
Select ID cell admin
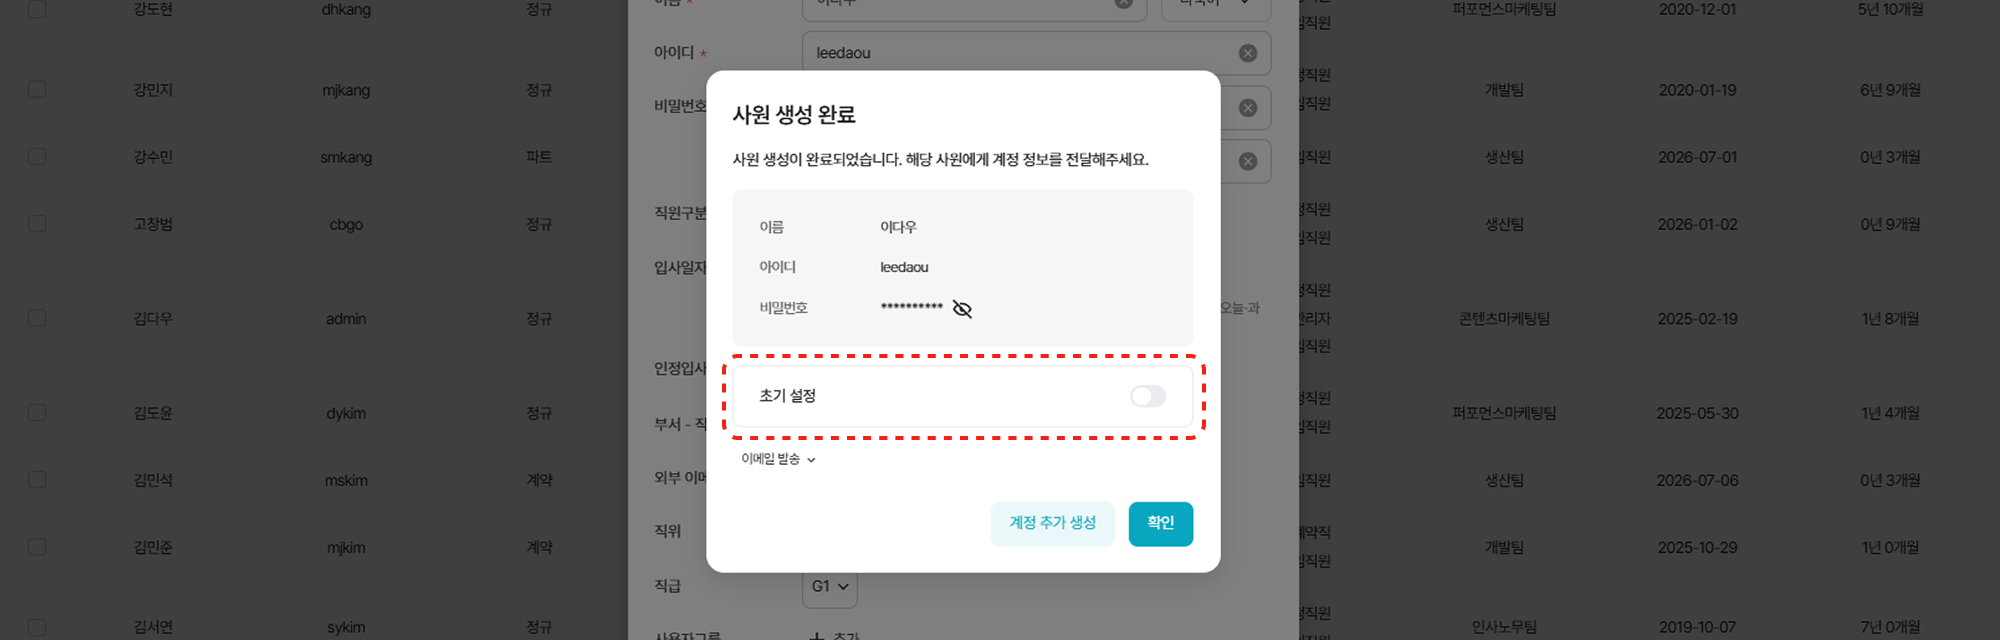point(346,319)
